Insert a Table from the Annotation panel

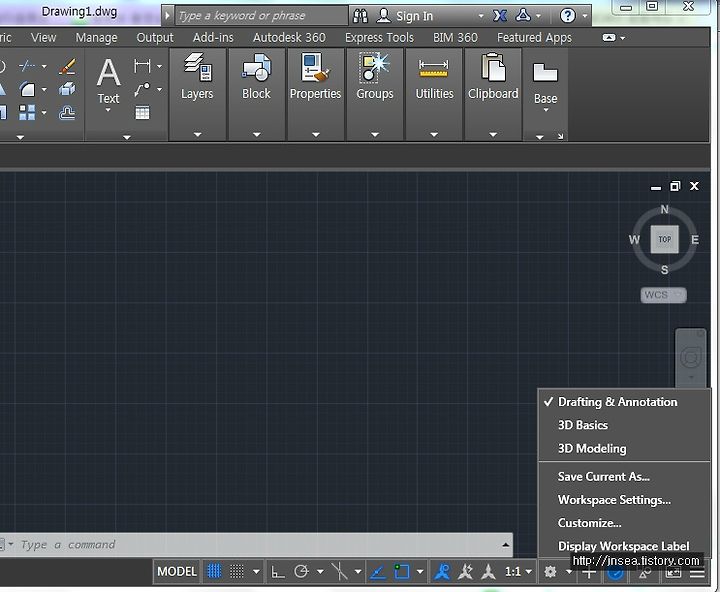[142, 112]
